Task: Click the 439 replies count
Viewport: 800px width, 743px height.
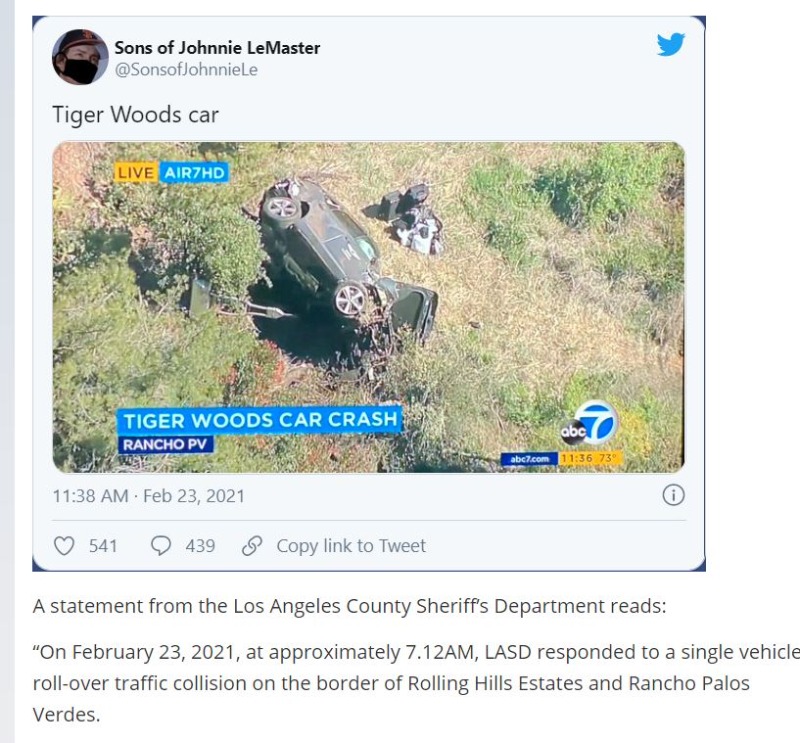Action: 200,546
